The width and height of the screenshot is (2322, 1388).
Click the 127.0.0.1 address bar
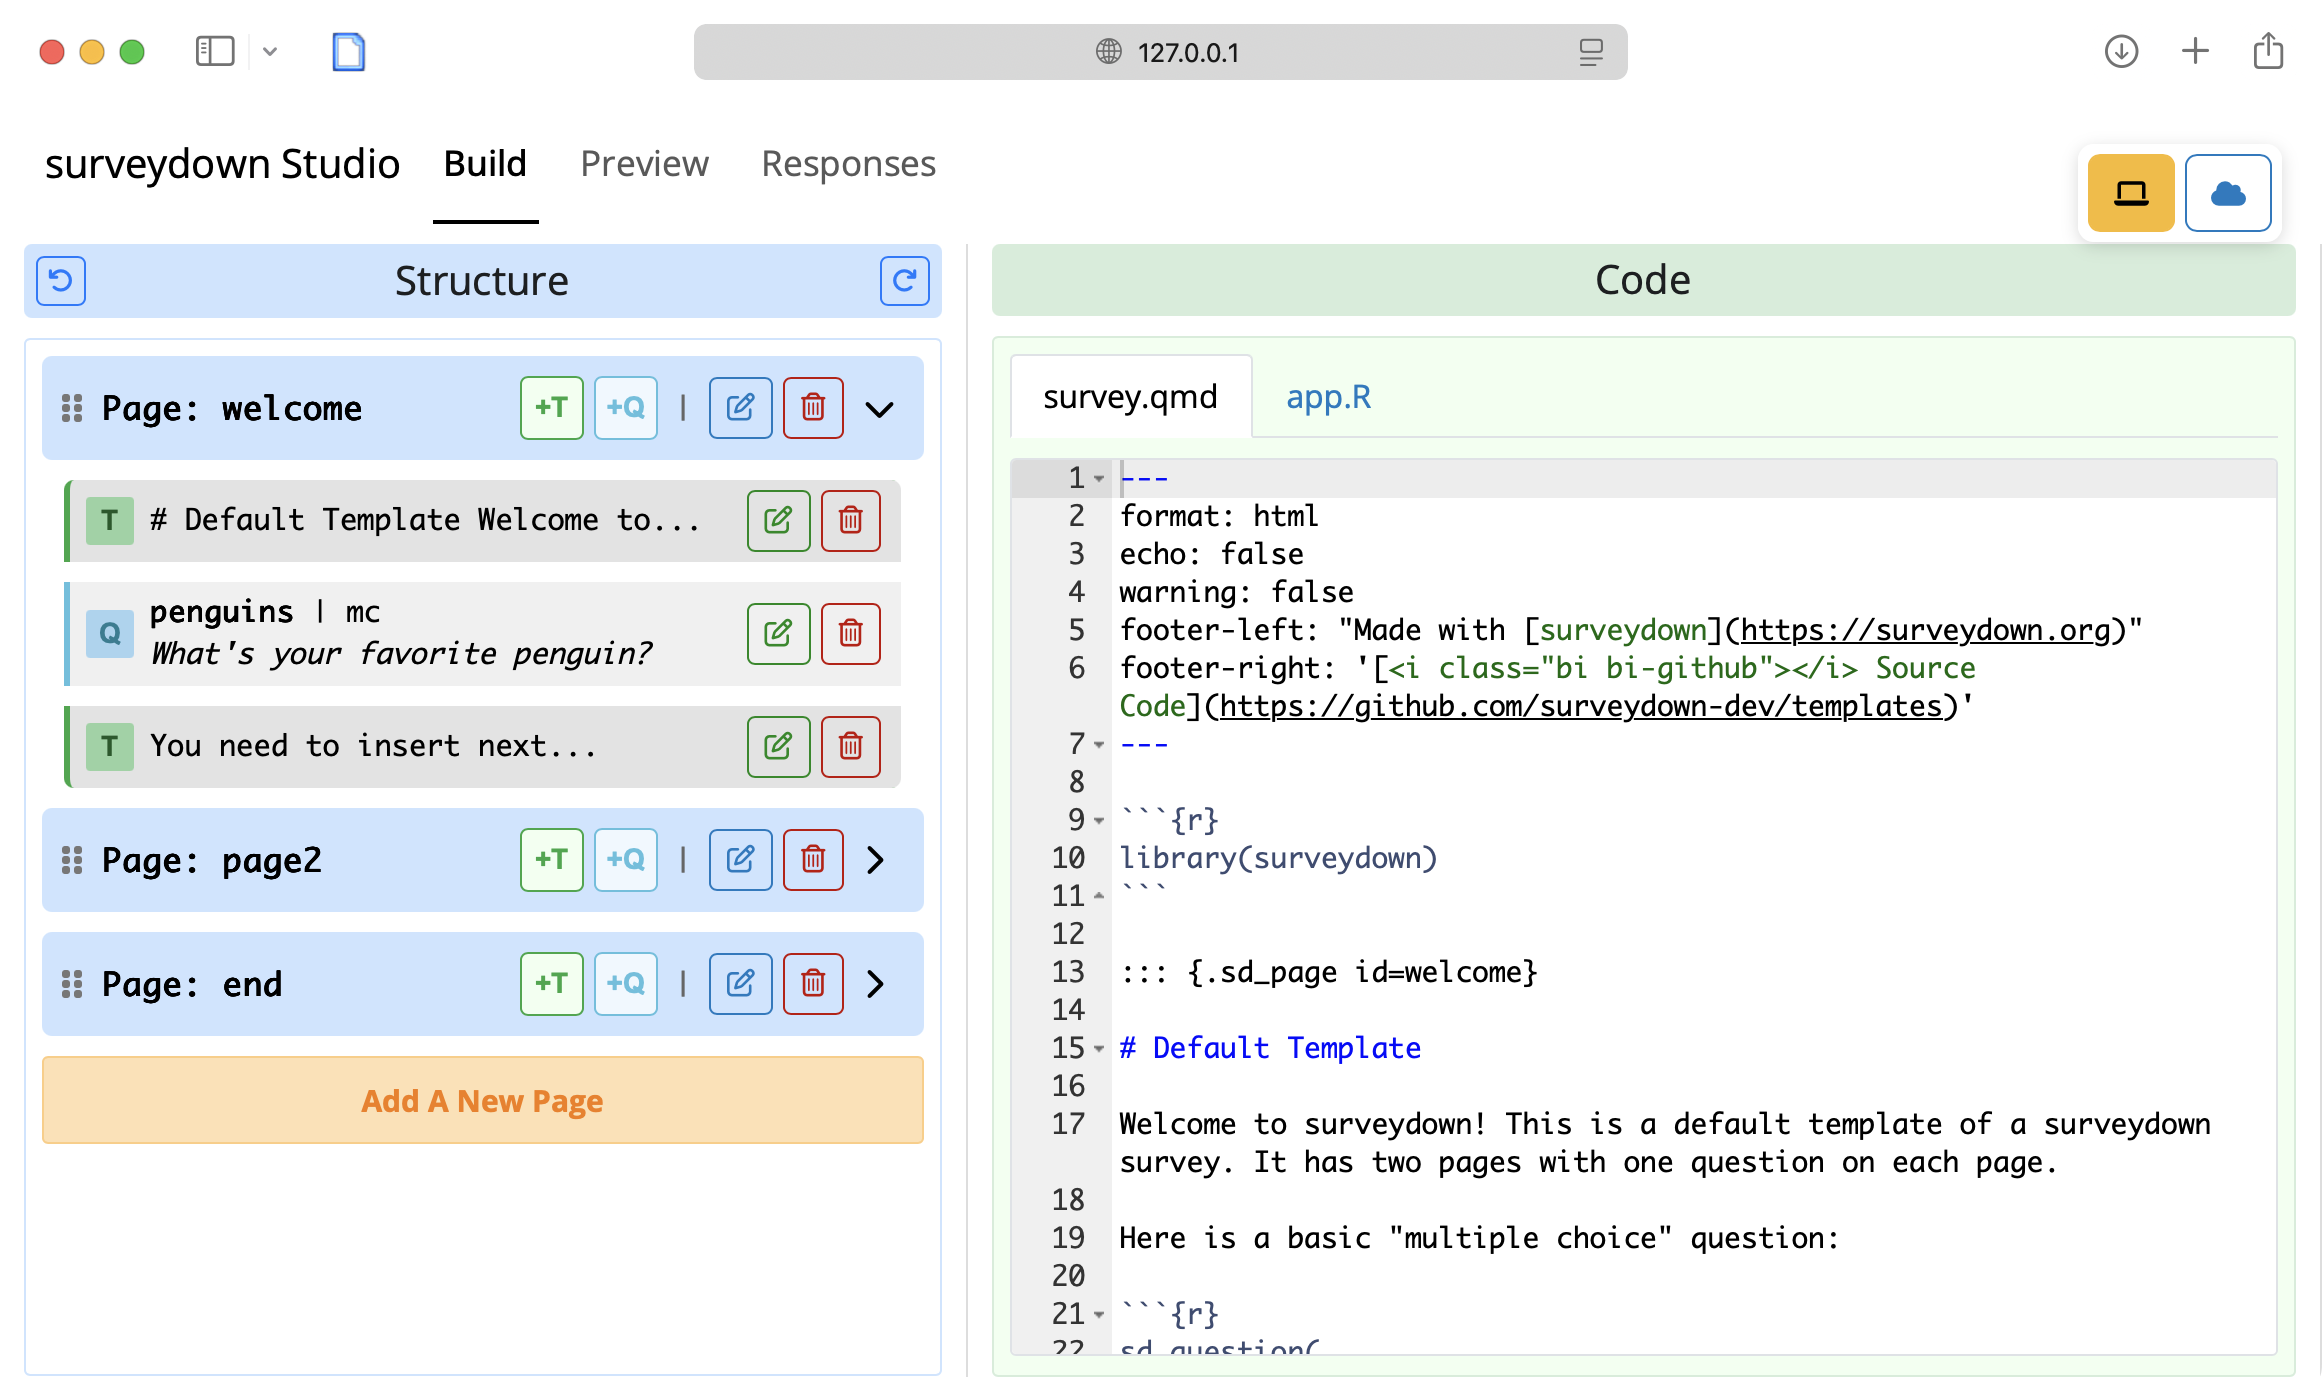pos(1160,52)
